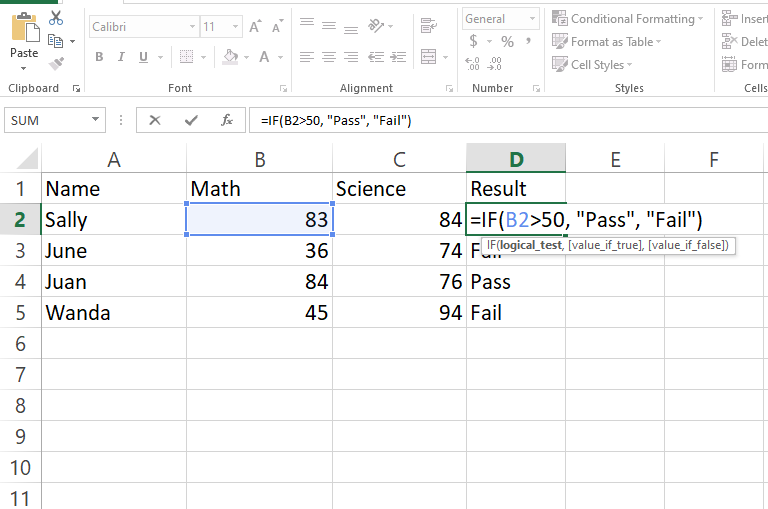The height and width of the screenshot is (509, 768).
Task: Click Top Align icon
Action: [x=307, y=24]
